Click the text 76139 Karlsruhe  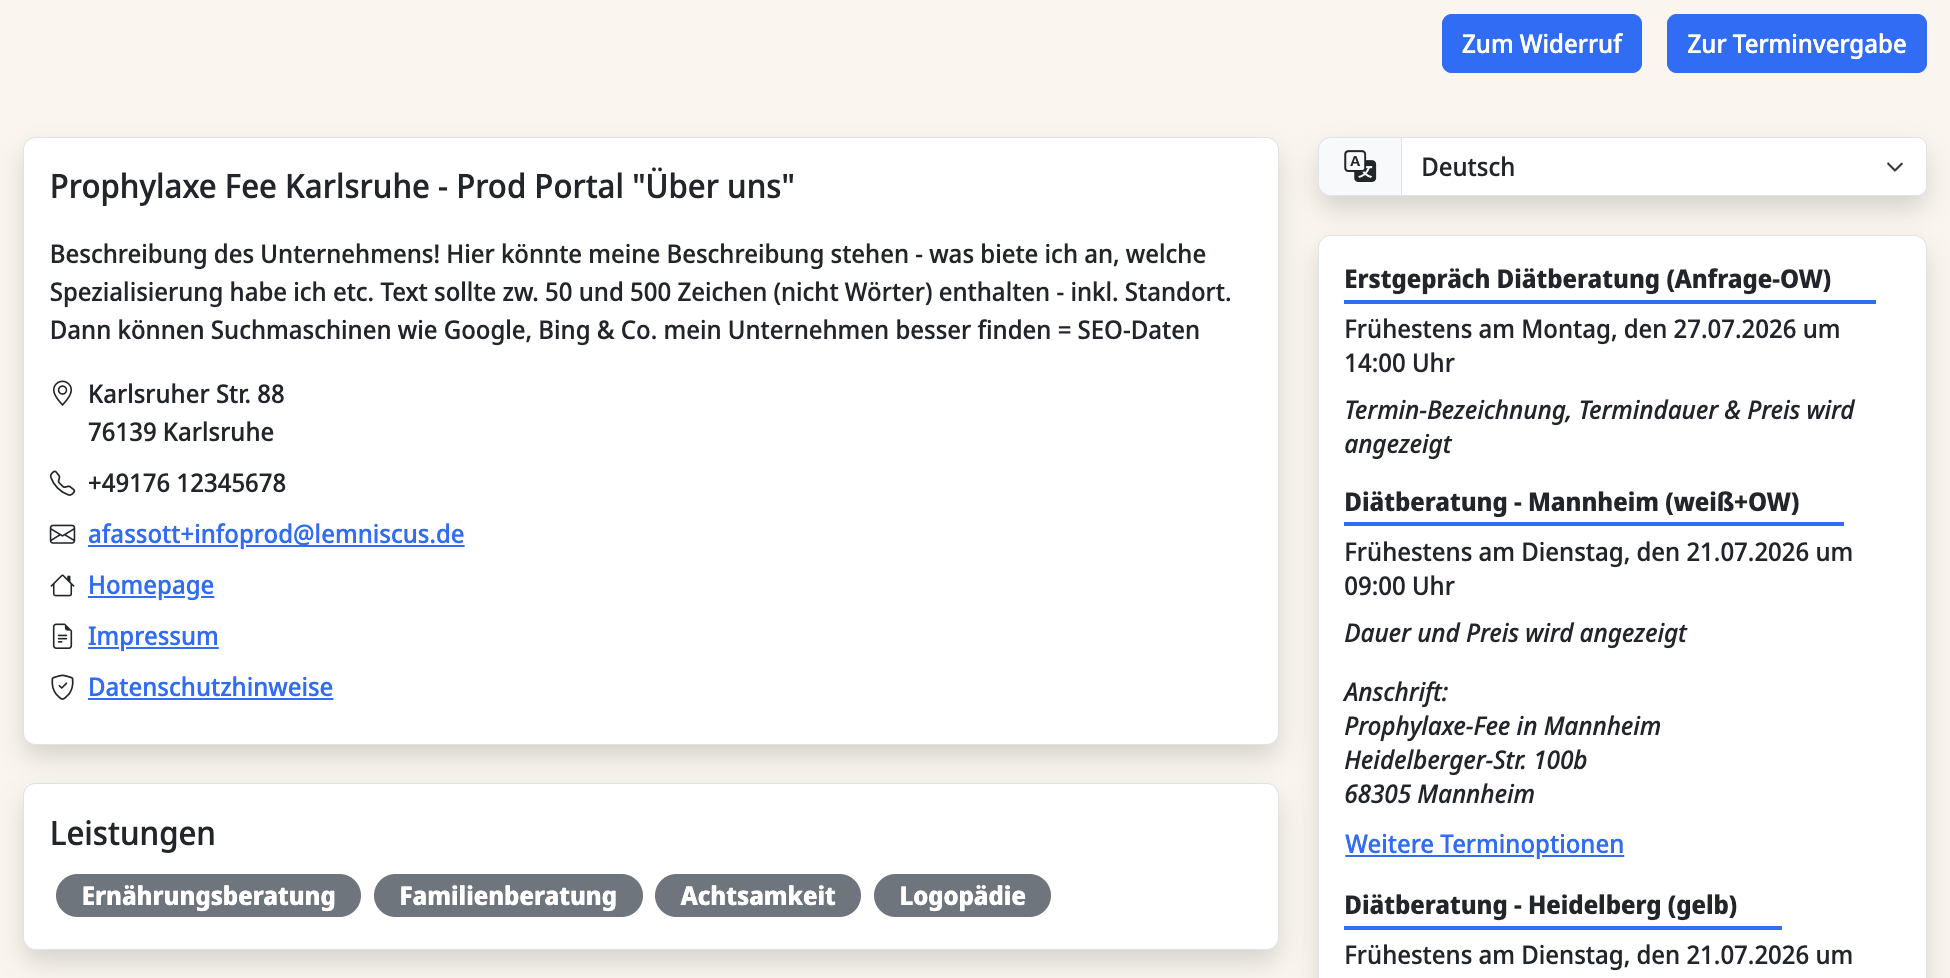coord(181,432)
